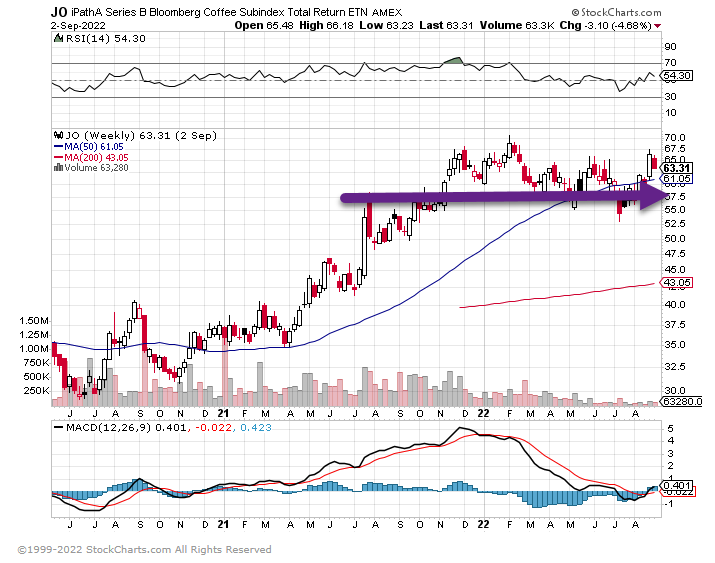
Task: Click the boxed 54.30 RSI value tag
Action: (678, 76)
